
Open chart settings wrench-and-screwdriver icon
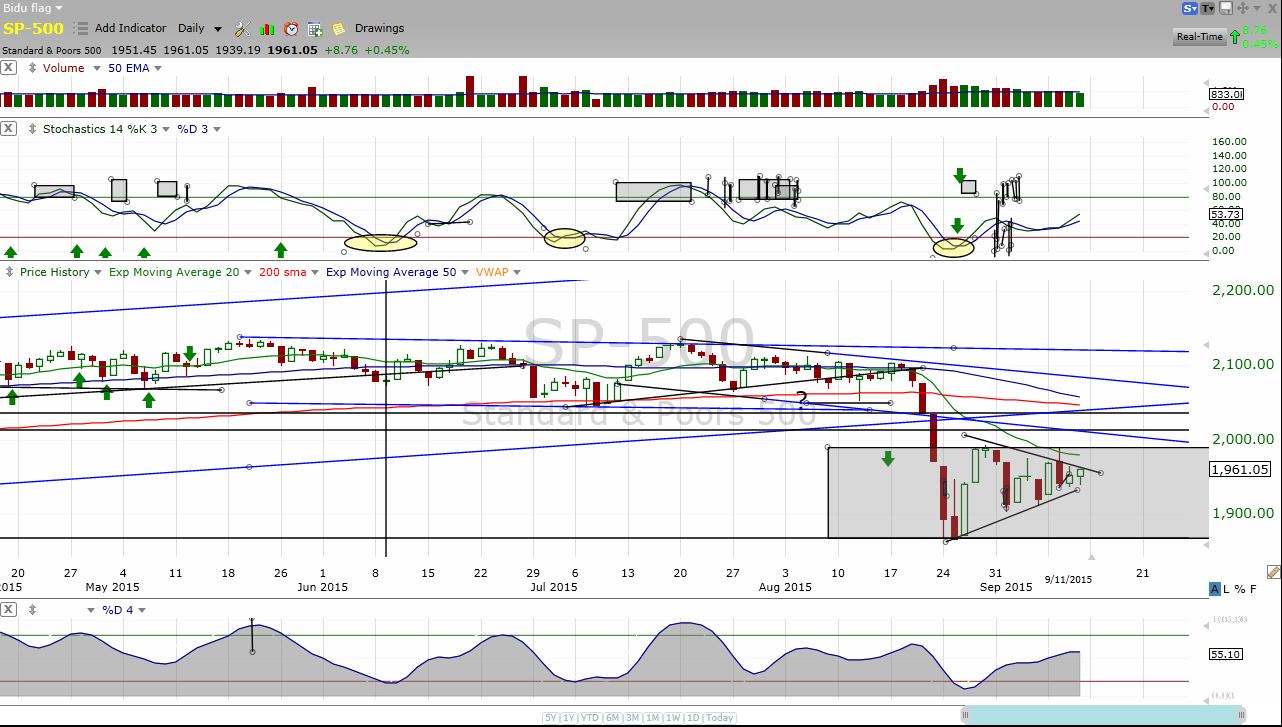(243, 29)
